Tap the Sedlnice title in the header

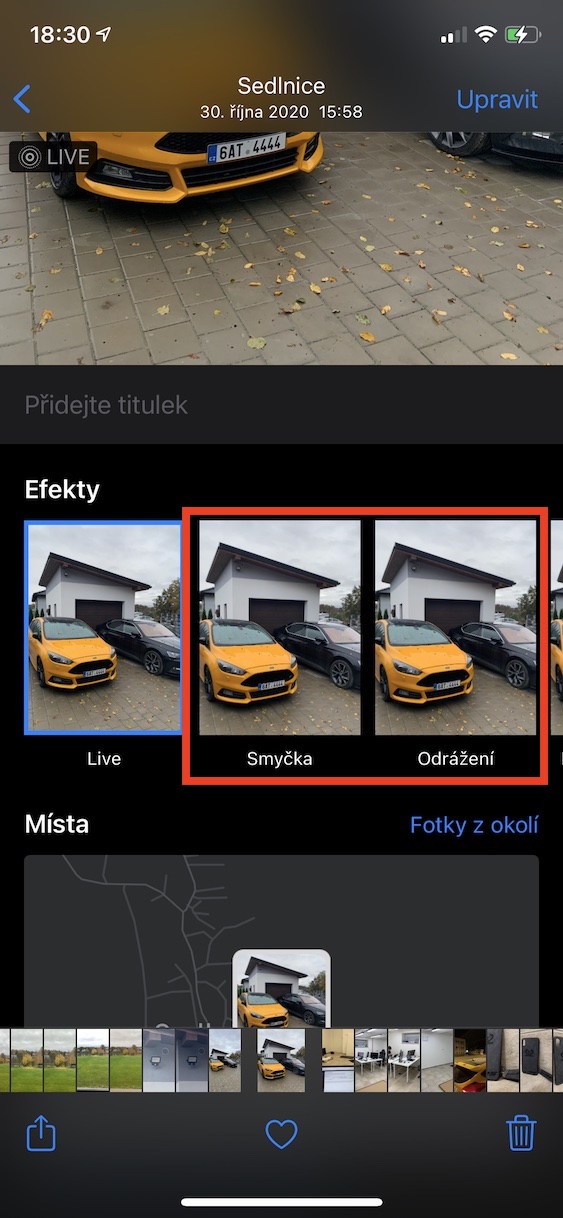coord(281,86)
